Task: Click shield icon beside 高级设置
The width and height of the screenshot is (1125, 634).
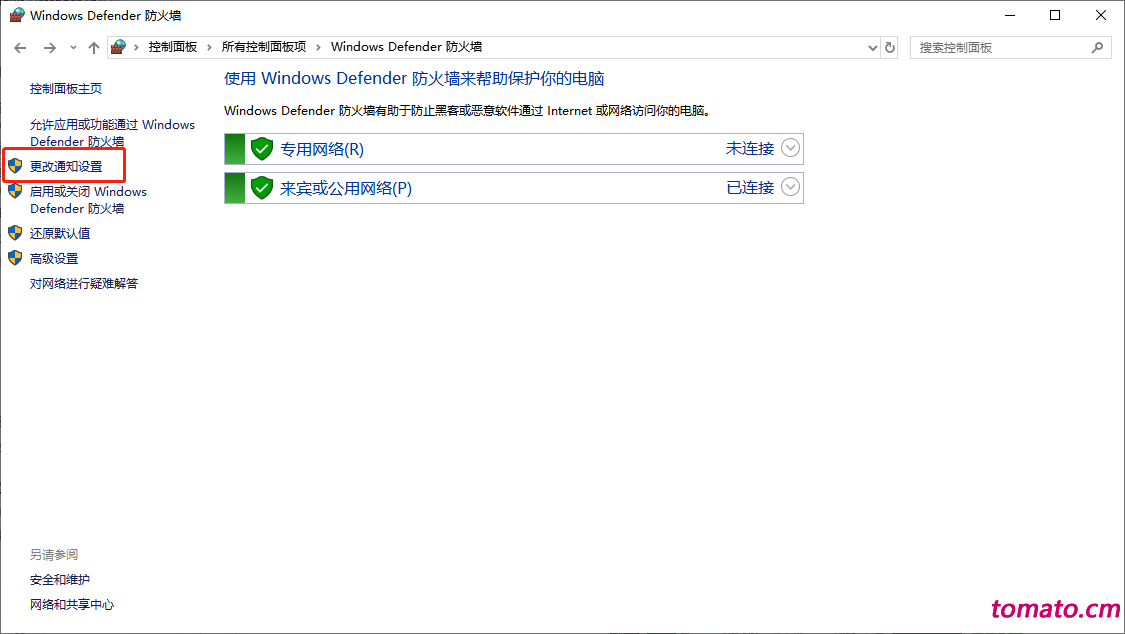Action: tap(15, 258)
